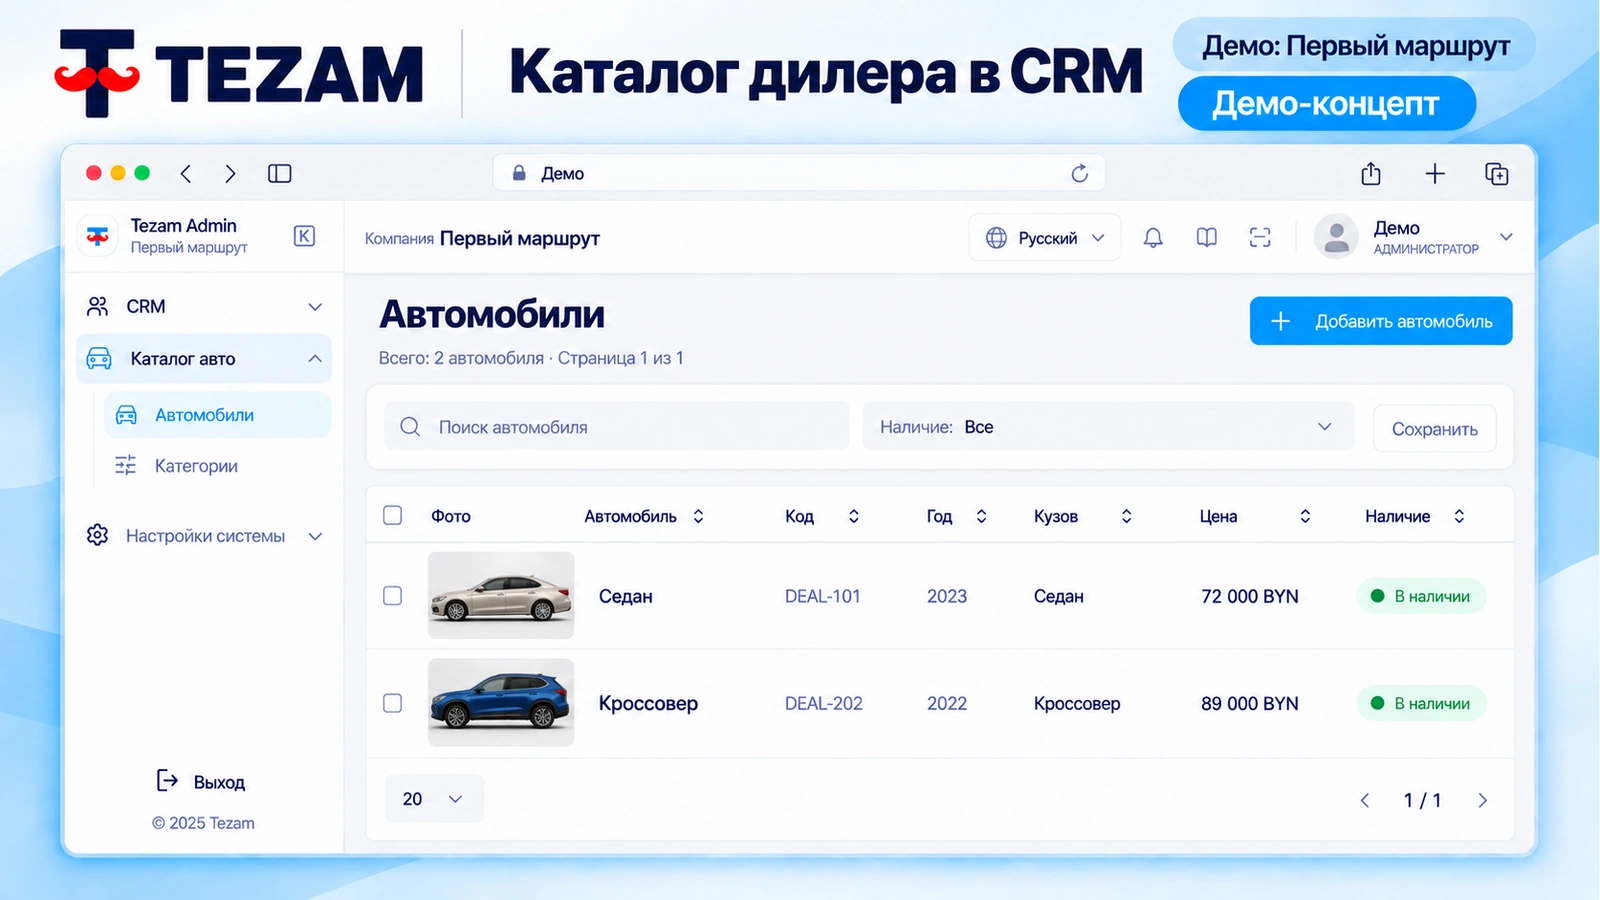1600x900 pixels.
Task: Tick the select-all checkbox in table header
Action: 393,515
